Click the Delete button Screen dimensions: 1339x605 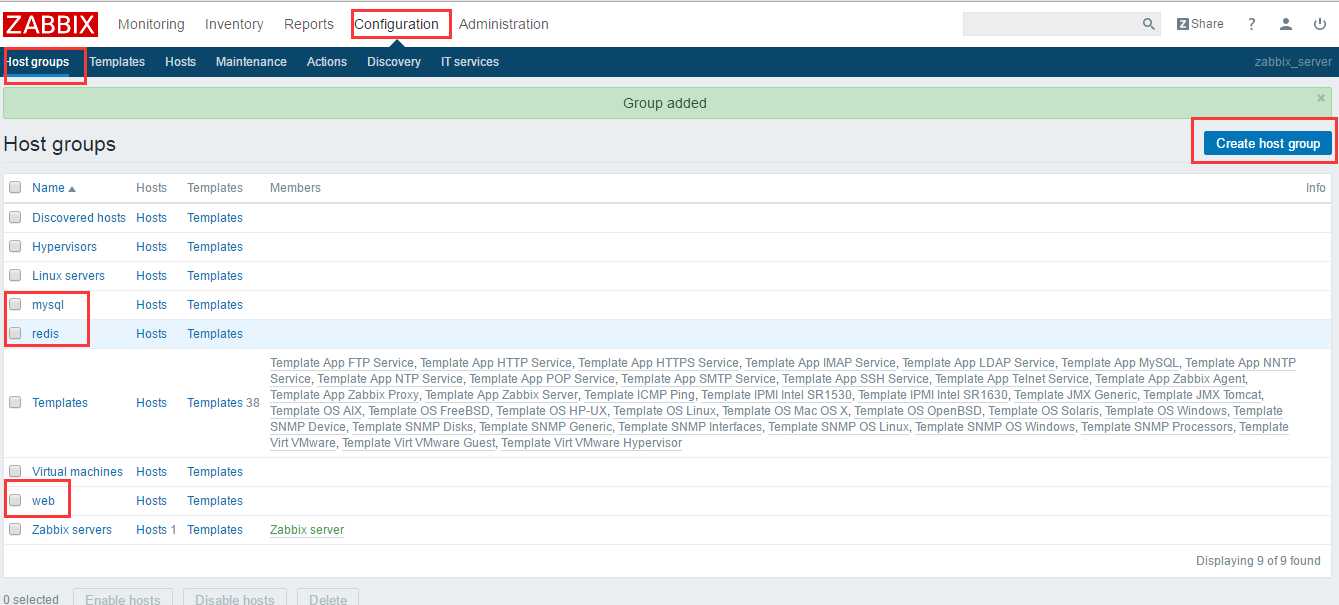click(328, 599)
